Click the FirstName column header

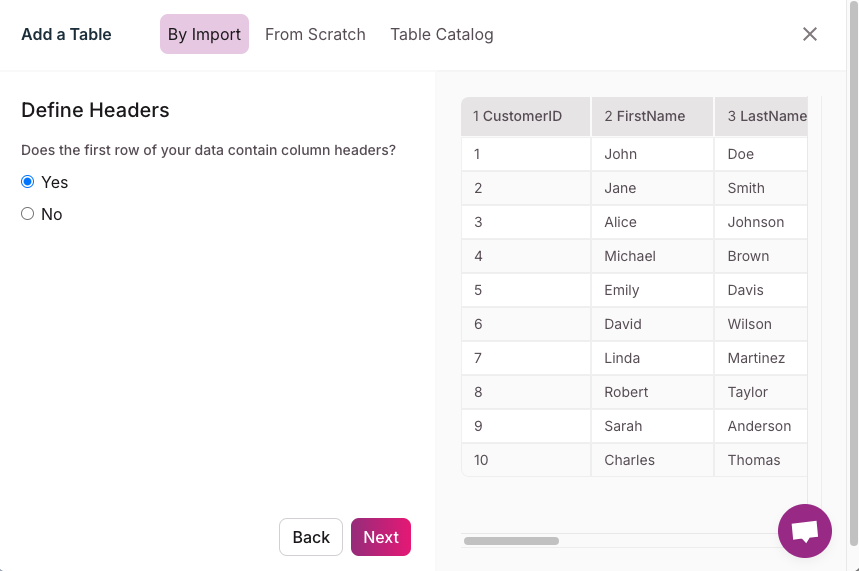pyautogui.click(x=651, y=116)
